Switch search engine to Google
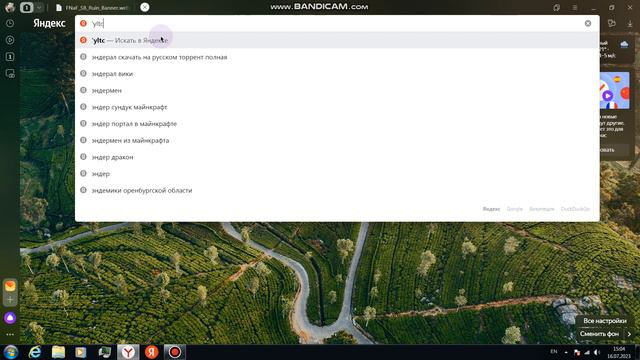Image resolution: width=640 pixels, height=360 pixels. [514, 209]
